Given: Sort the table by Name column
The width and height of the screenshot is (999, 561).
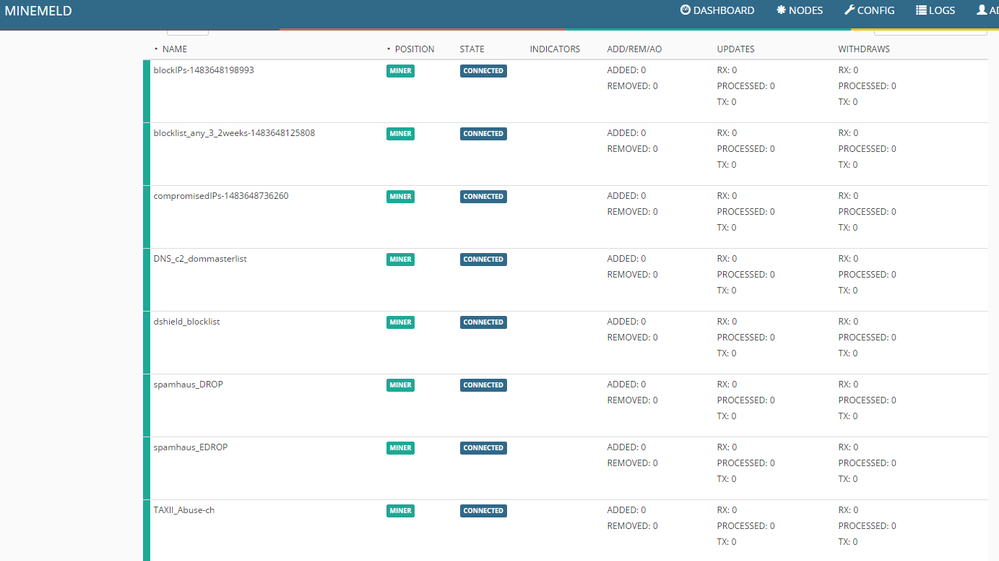Looking at the screenshot, I should tap(174, 49).
